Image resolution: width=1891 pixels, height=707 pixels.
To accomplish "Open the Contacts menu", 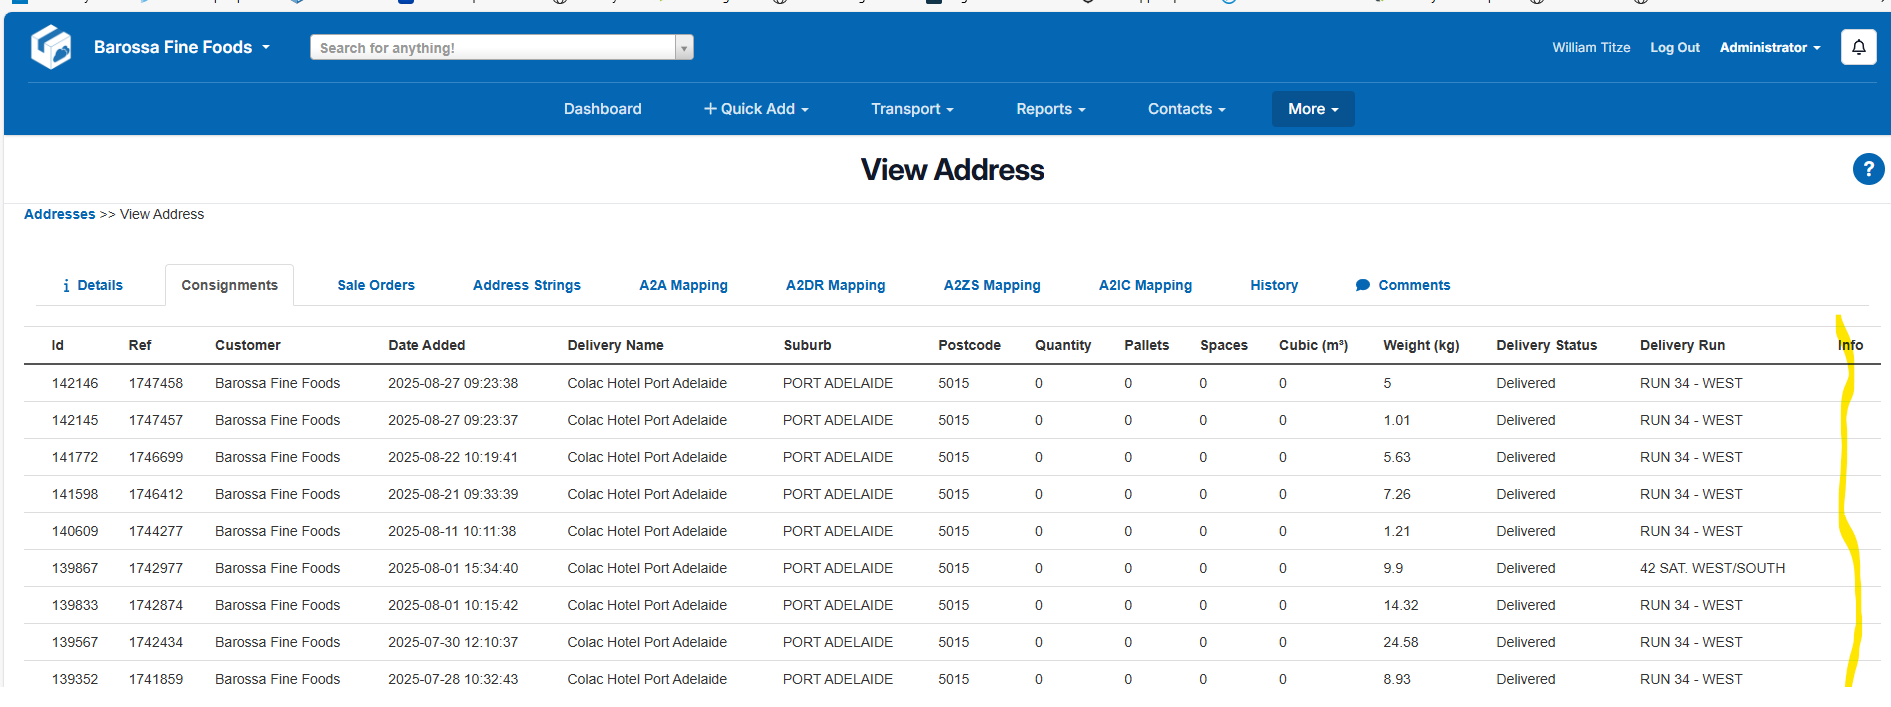I will pyautogui.click(x=1186, y=109).
